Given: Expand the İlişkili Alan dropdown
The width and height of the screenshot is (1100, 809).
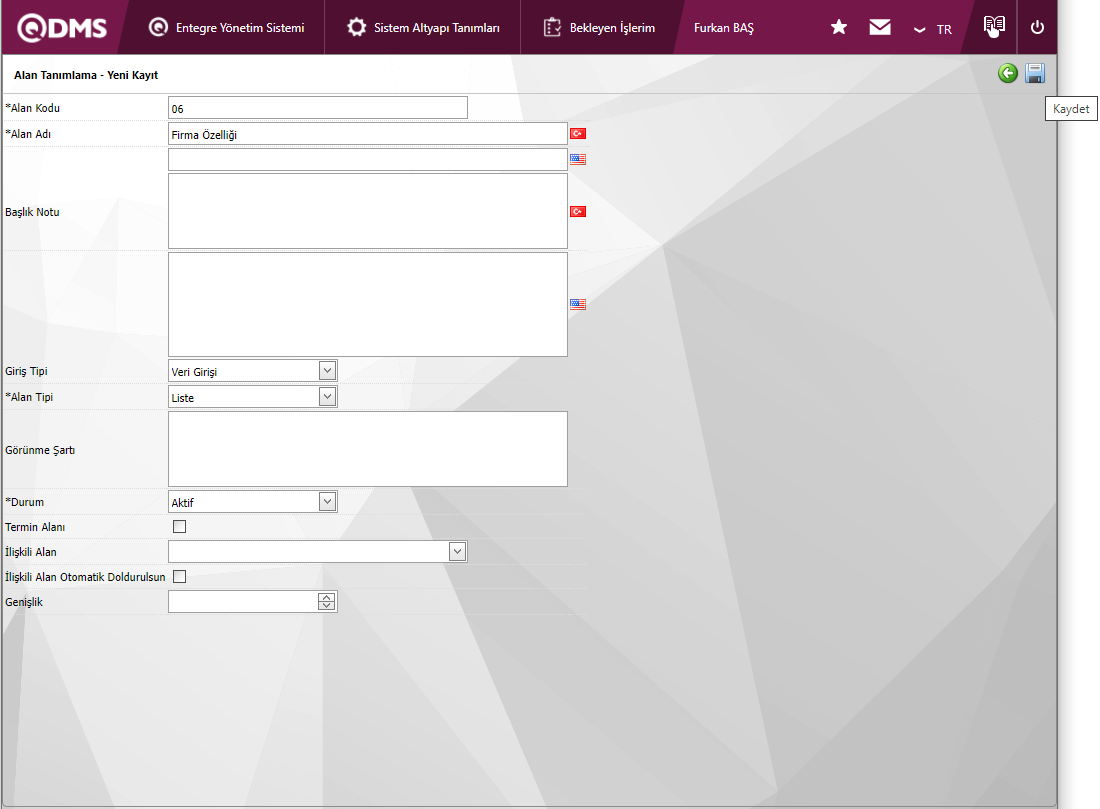Looking at the screenshot, I should coord(457,551).
